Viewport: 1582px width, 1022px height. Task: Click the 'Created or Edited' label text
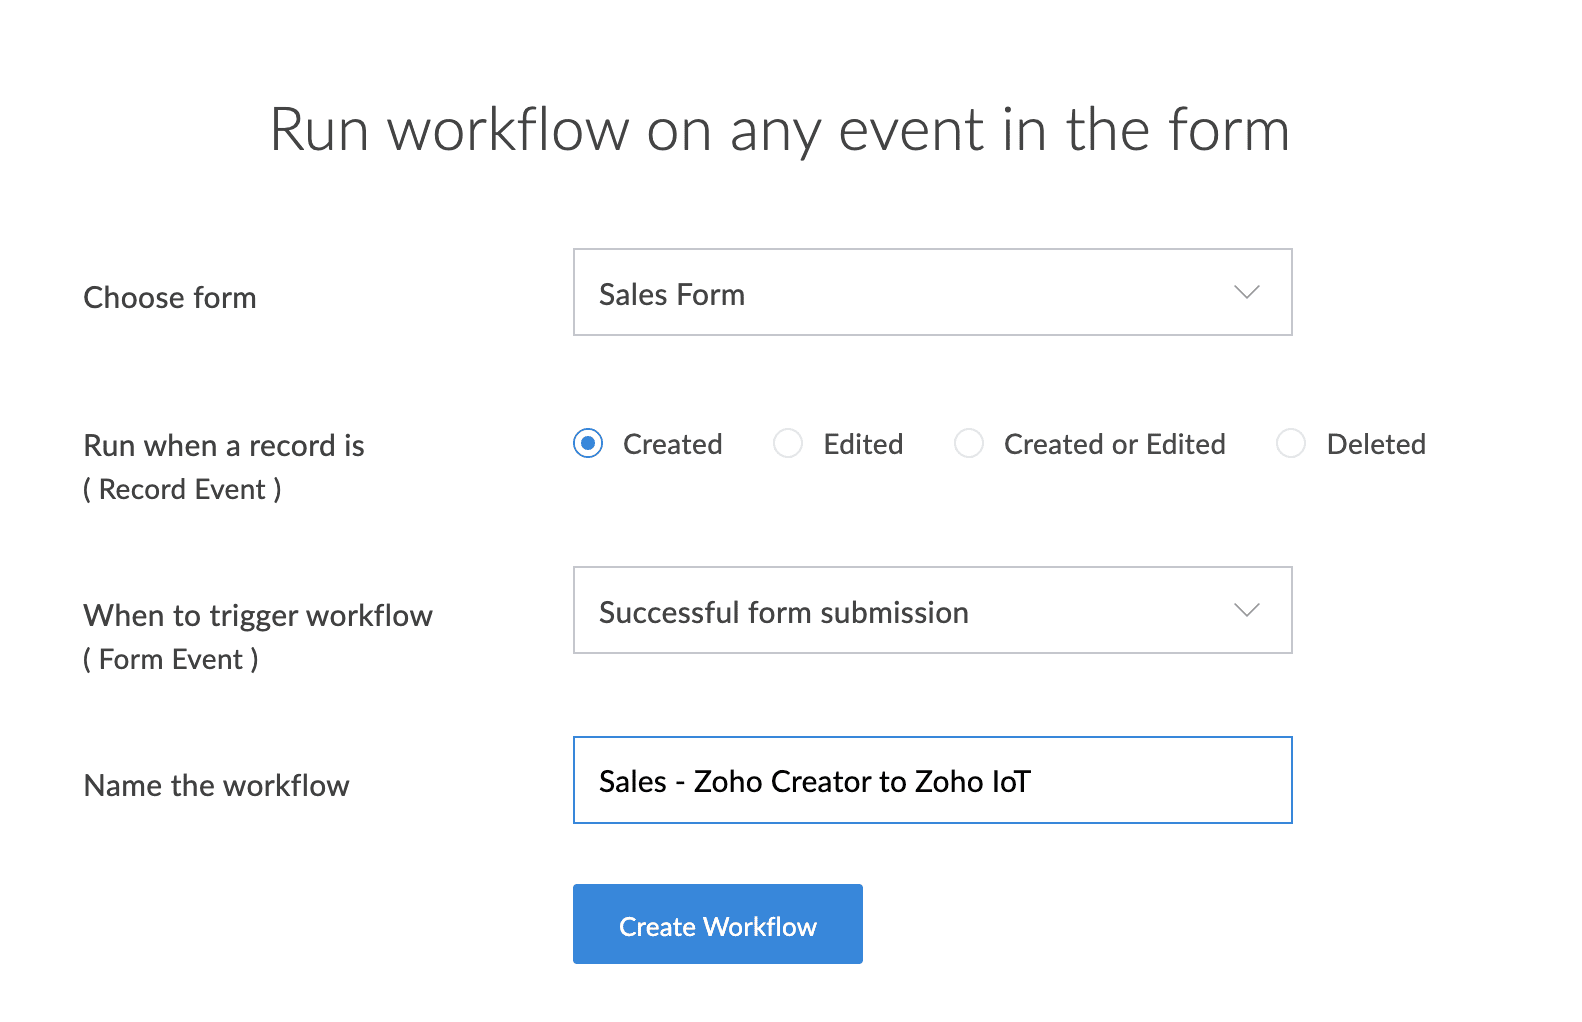[x=1114, y=444]
